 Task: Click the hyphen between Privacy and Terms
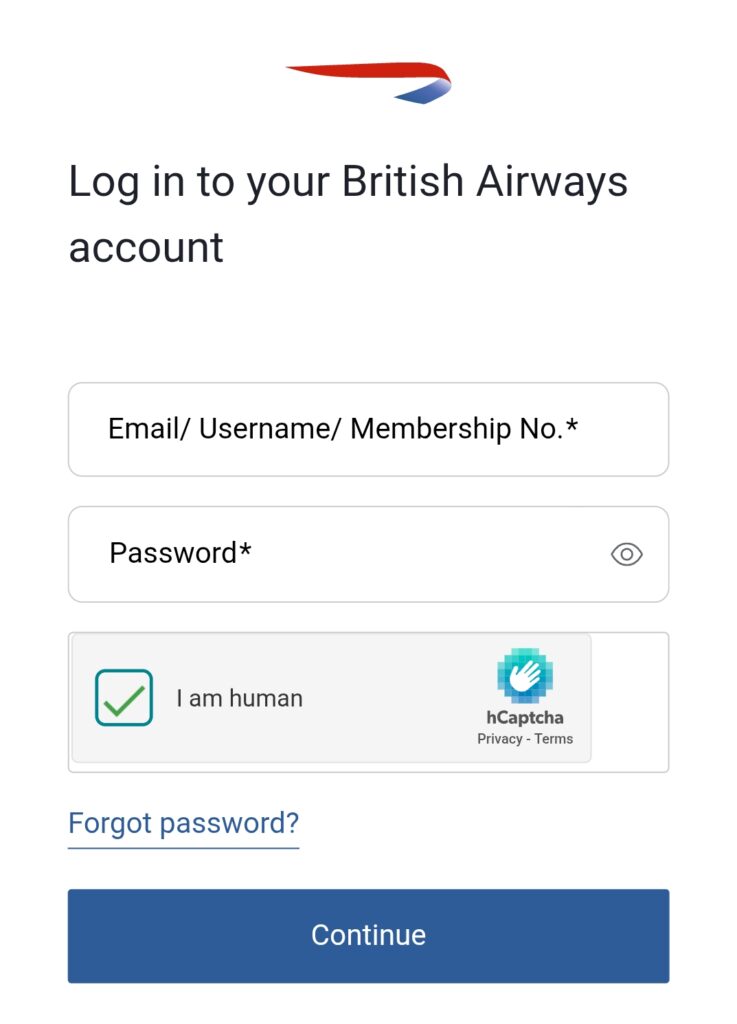coord(529,739)
